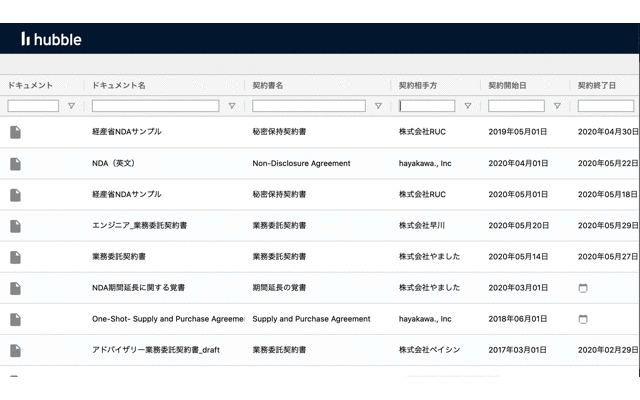Open filter menu for ドキュメント名 column
The width and height of the screenshot is (640, 400).
click(232, 106)
